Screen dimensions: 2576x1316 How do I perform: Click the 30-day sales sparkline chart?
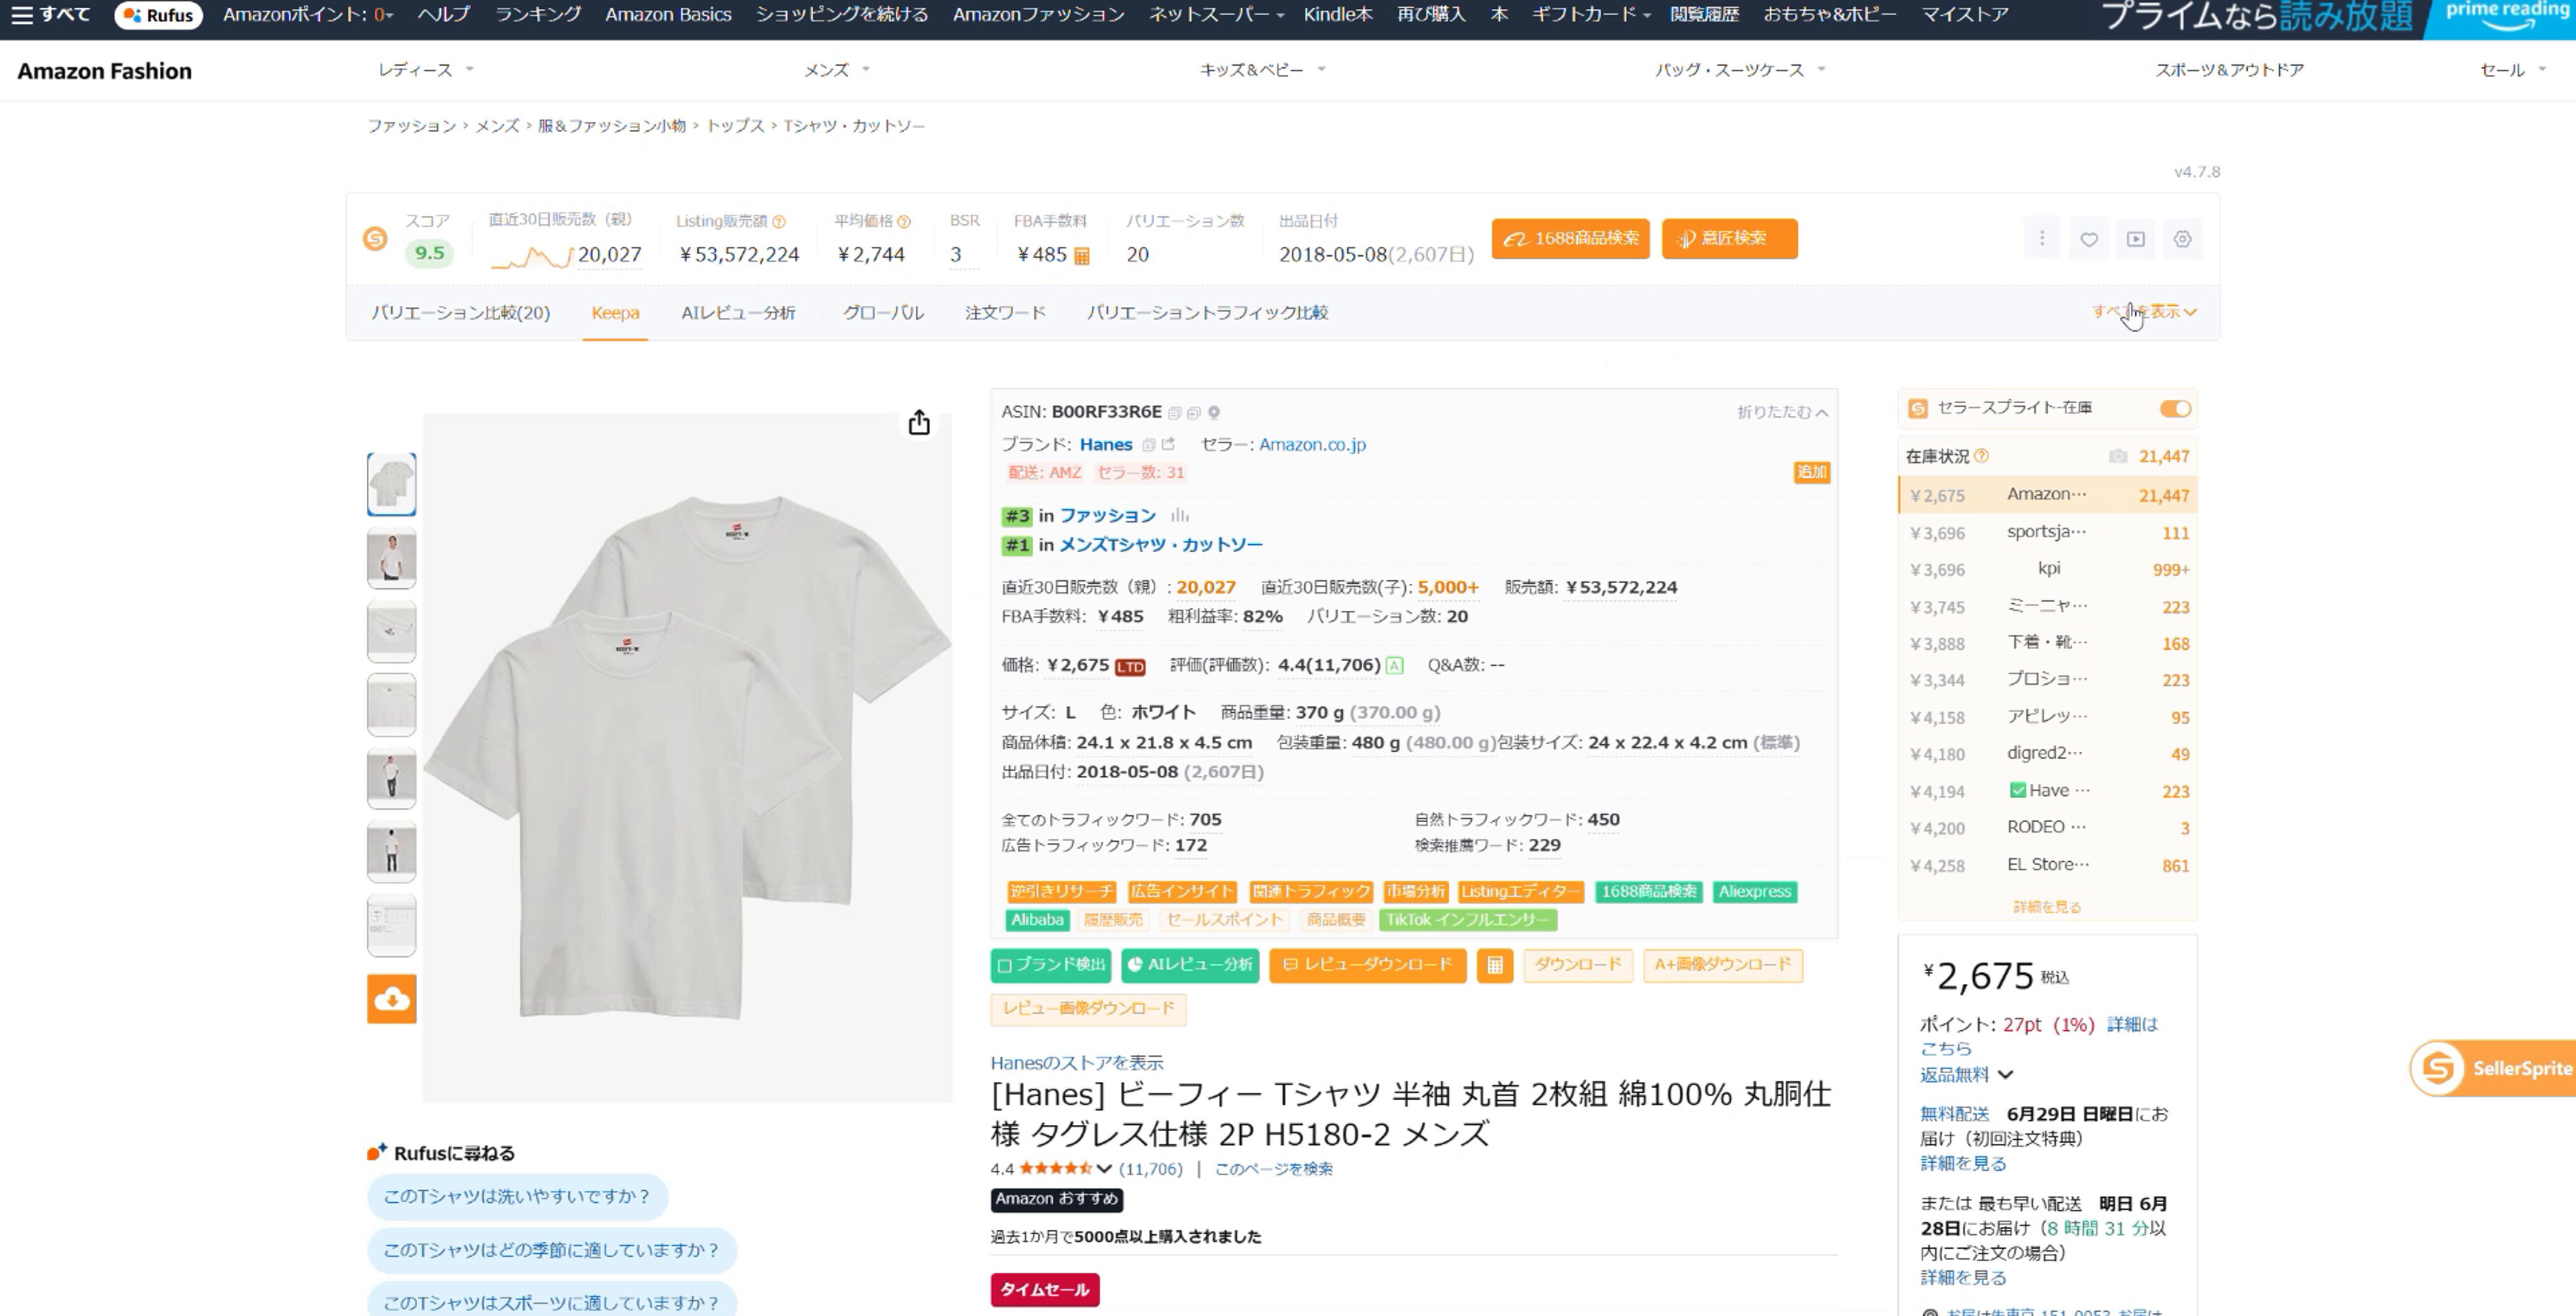[531, 257]
